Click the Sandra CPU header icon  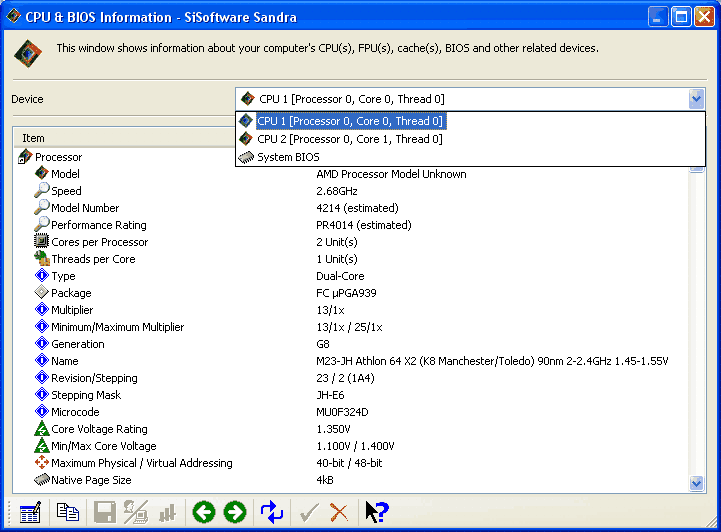[28, 53]
